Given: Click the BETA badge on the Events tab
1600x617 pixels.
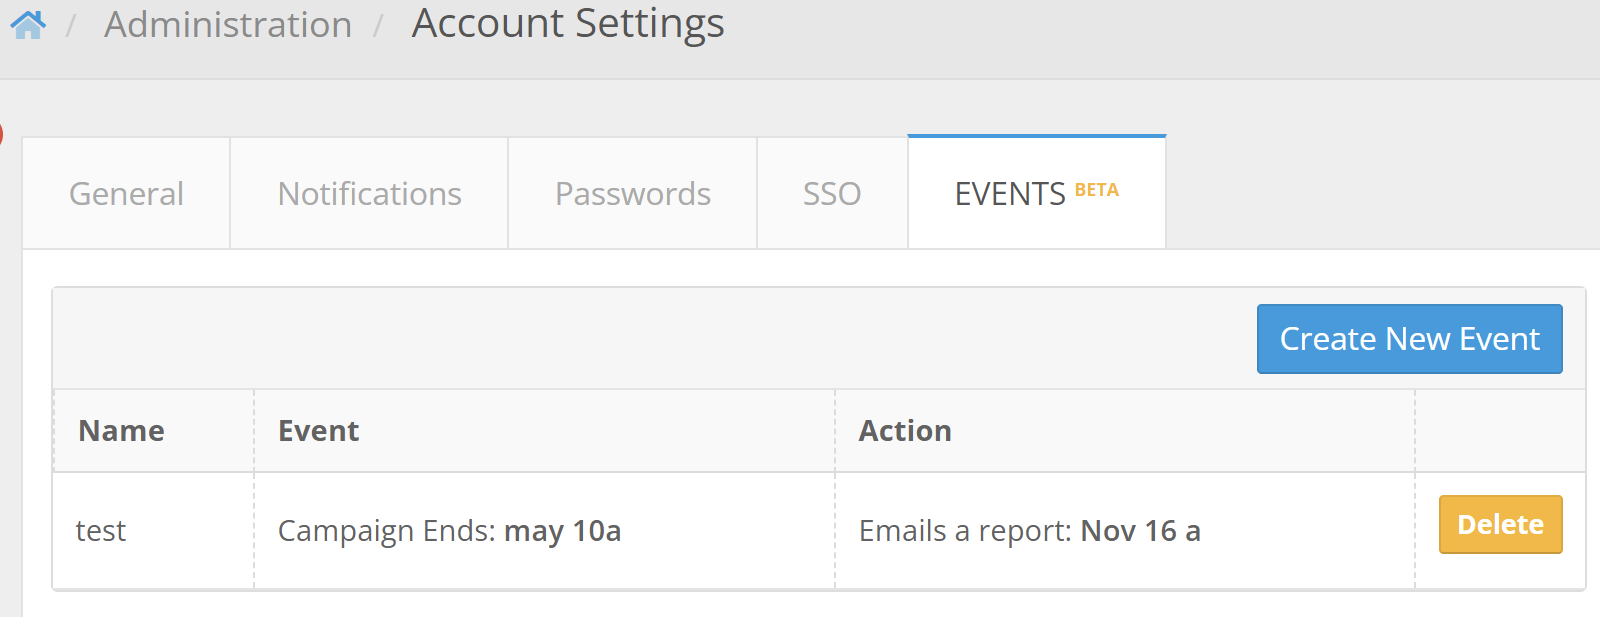Looking at the screenshot, I should tap(1096, 190).
